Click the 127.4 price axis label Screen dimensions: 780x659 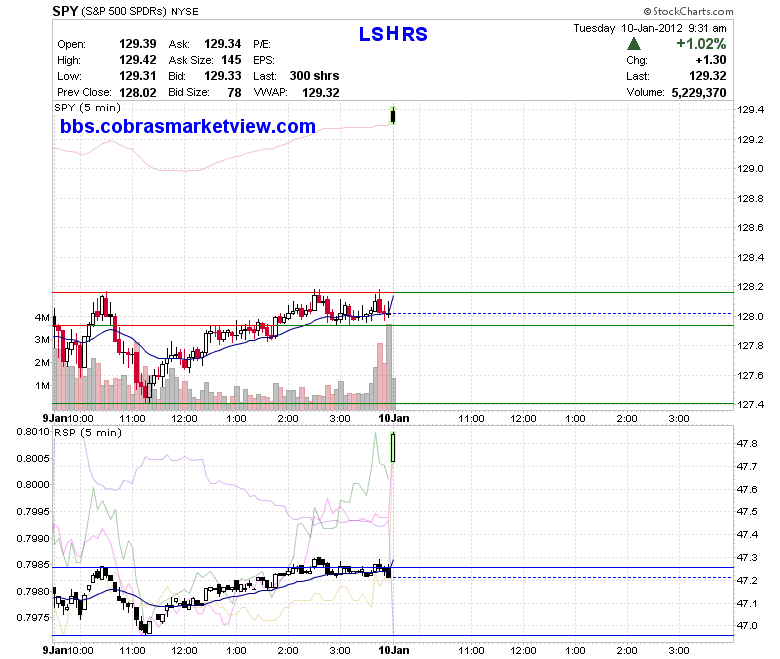(x=750, y=405)
